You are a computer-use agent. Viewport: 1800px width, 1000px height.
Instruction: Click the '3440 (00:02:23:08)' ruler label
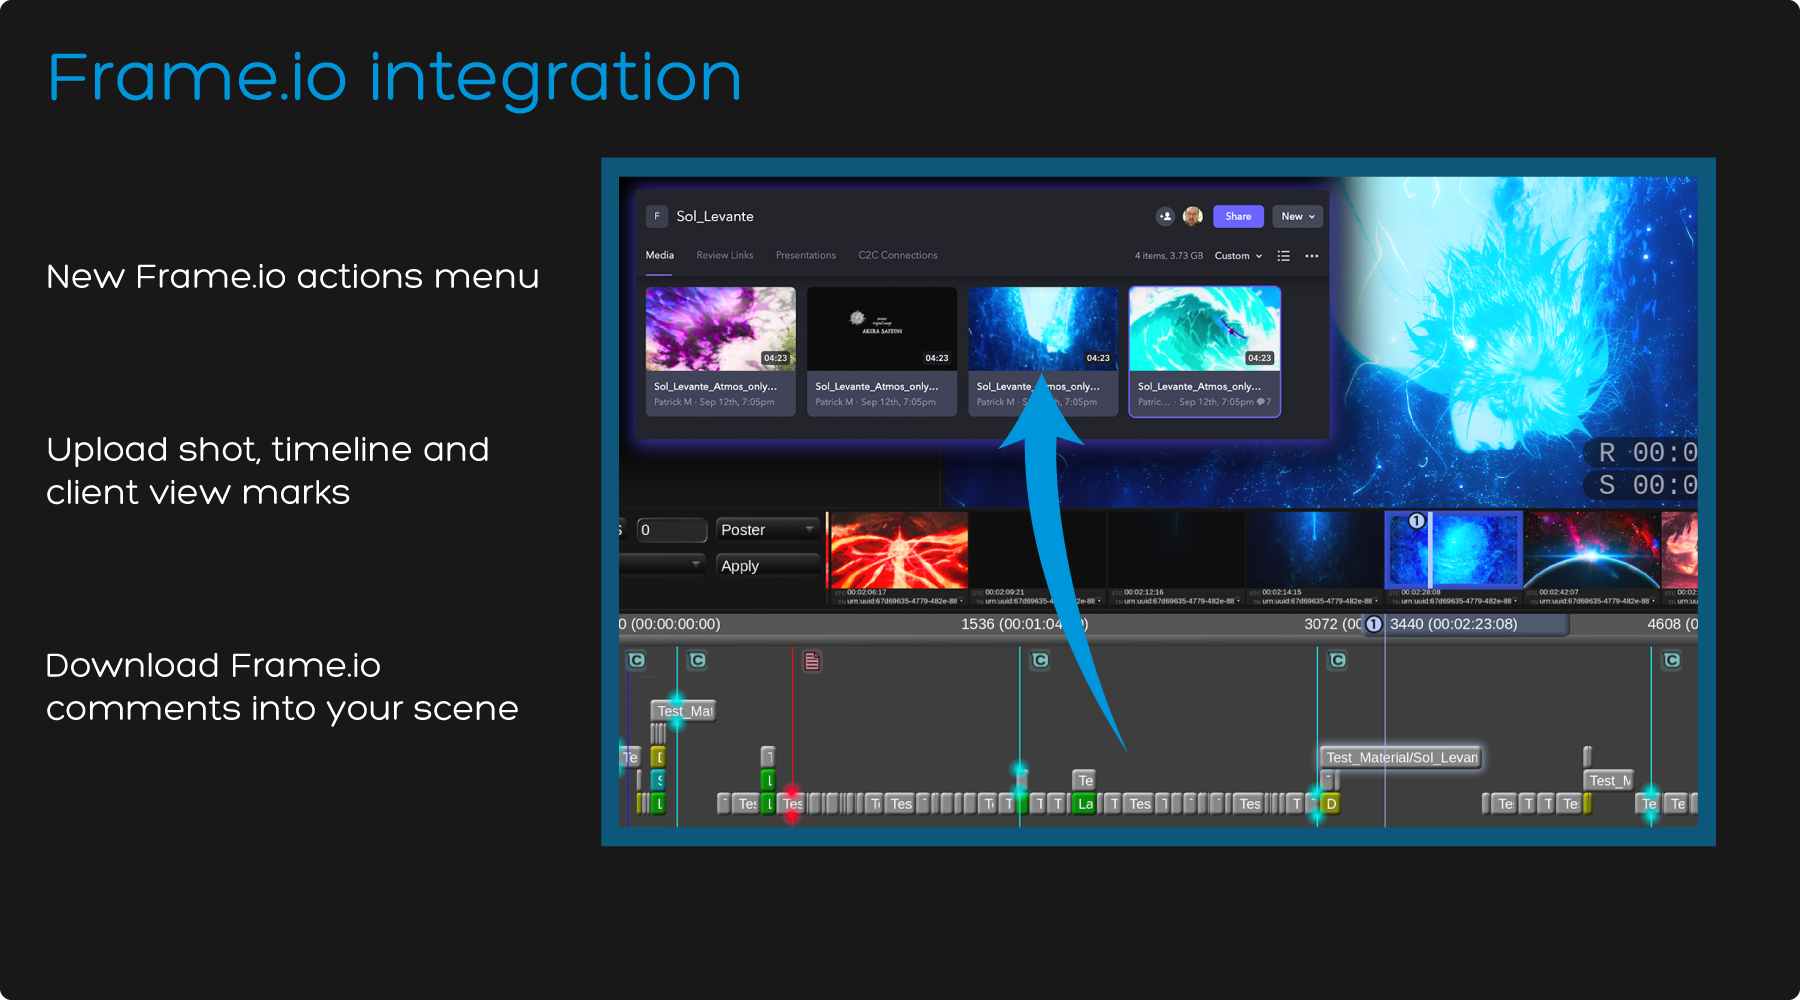[x=1454, y=624]
